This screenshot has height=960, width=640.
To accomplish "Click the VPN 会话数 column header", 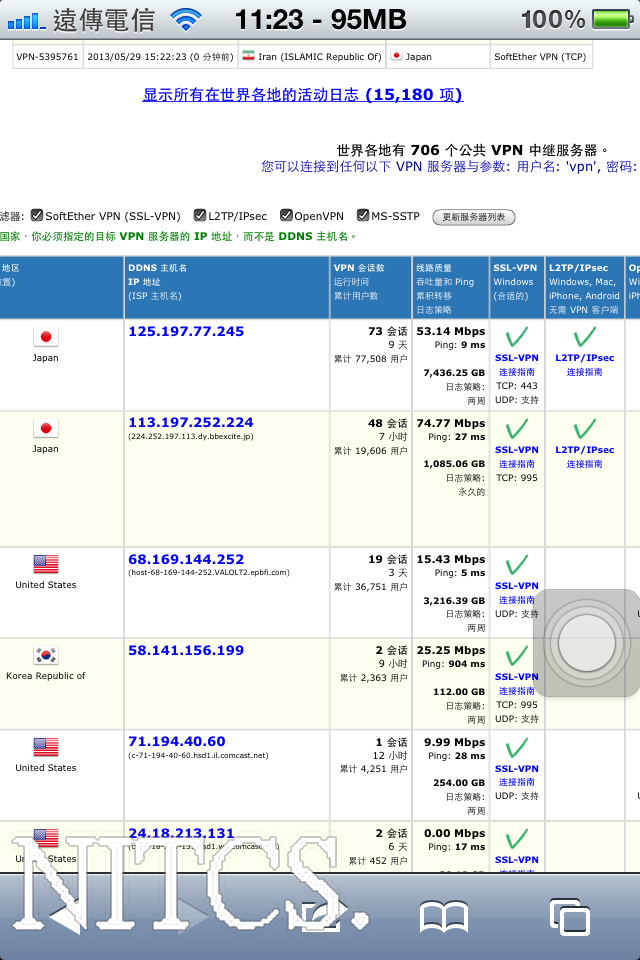I will tap(371, 287).
